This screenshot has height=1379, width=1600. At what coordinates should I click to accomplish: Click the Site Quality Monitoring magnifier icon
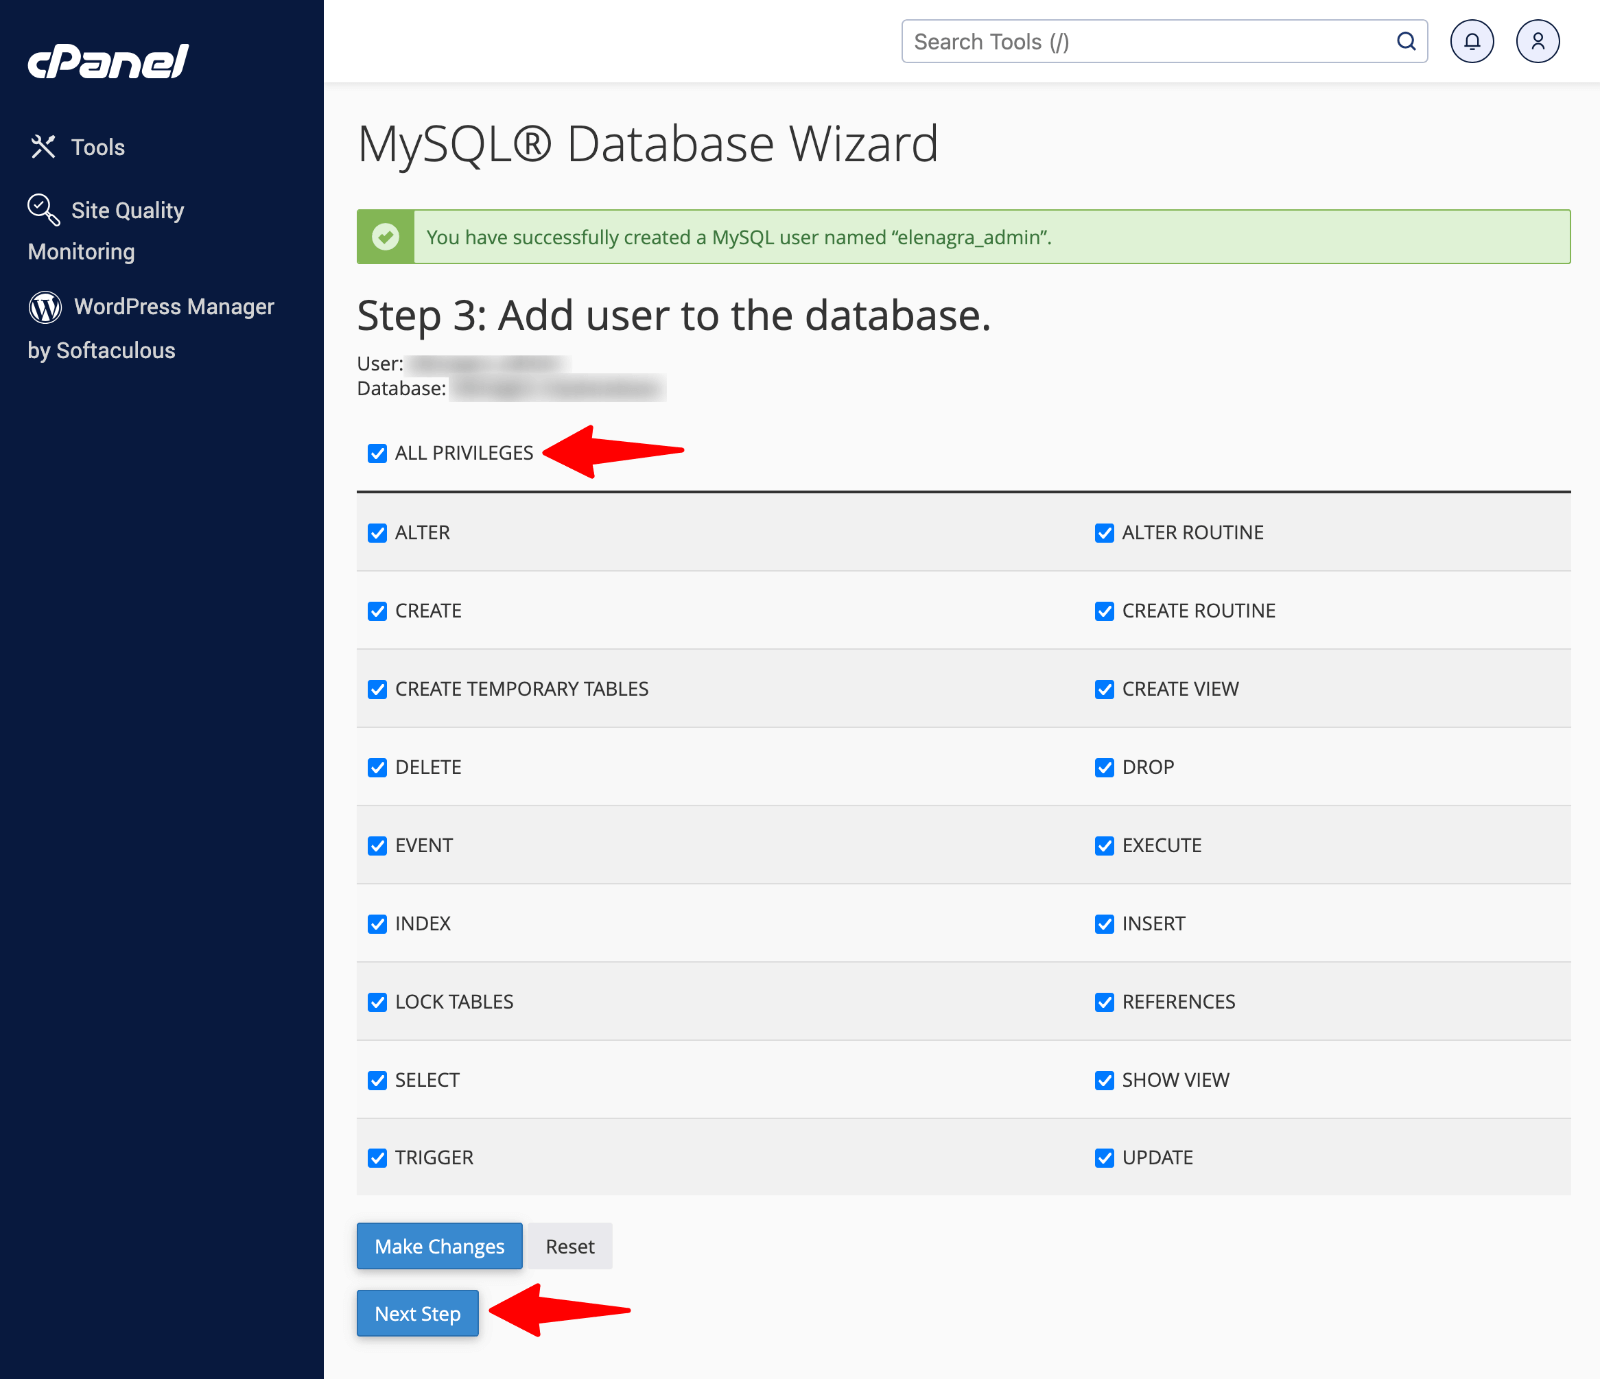pyautogui.click(x=42, y=210)
